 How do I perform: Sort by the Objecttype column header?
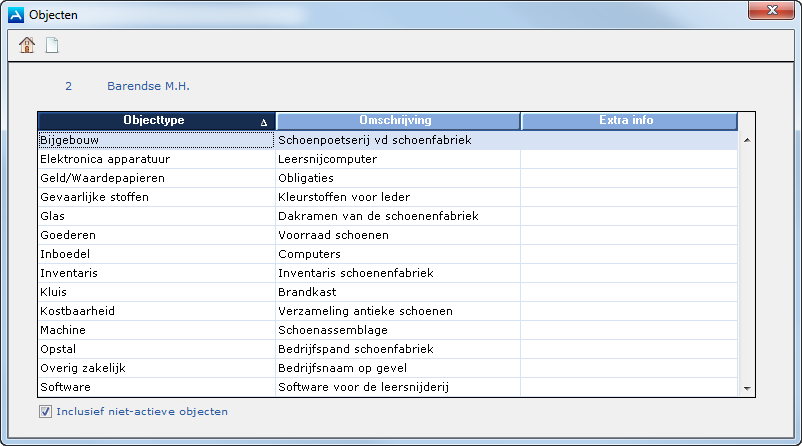pyautogui.click(x=157, y=121)
